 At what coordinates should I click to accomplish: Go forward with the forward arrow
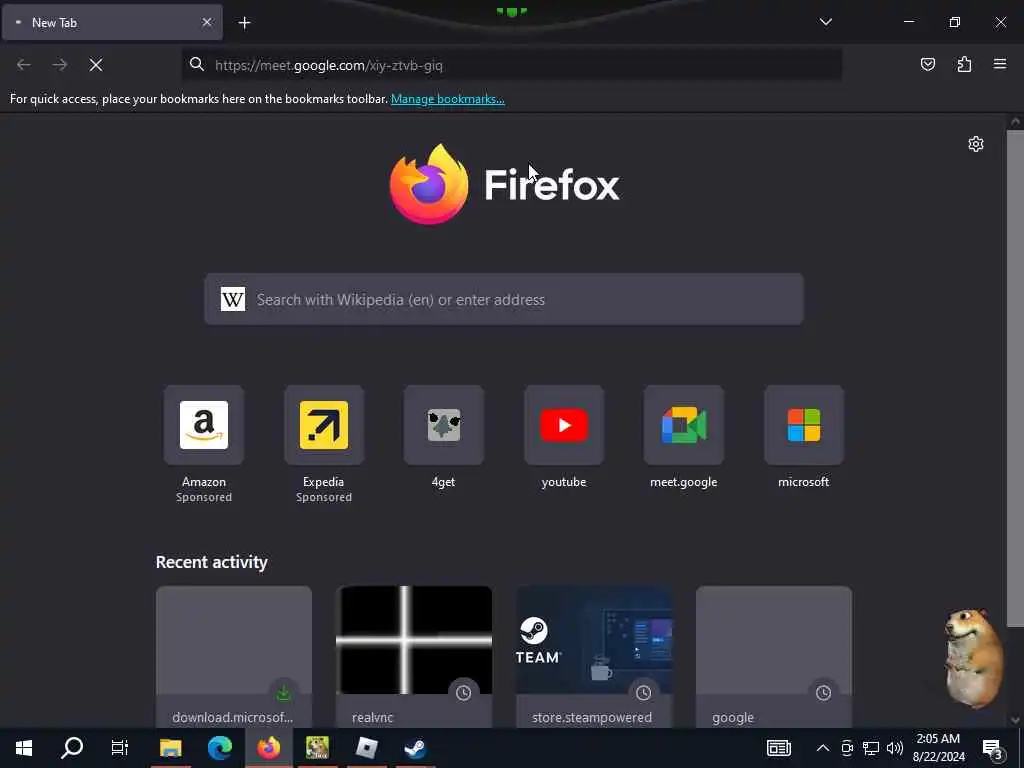[x=59, y=65]
